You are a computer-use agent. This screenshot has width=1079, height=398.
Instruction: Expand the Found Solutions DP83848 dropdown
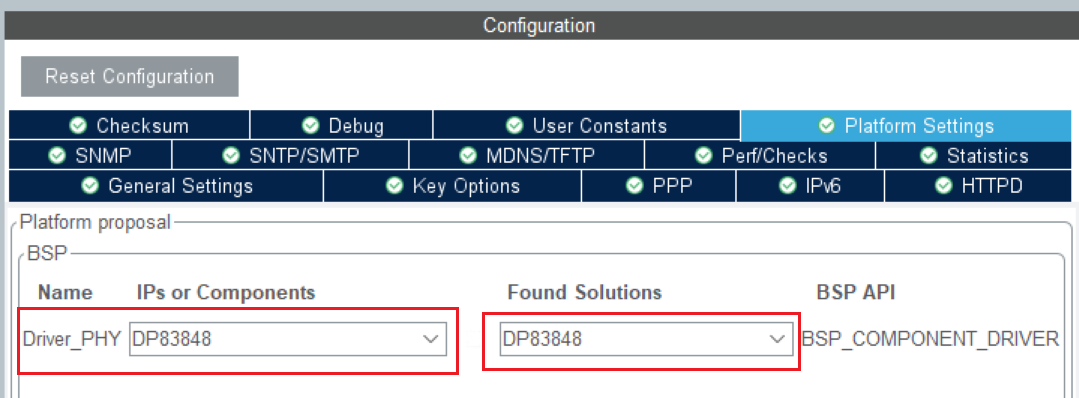click(646, 339)
